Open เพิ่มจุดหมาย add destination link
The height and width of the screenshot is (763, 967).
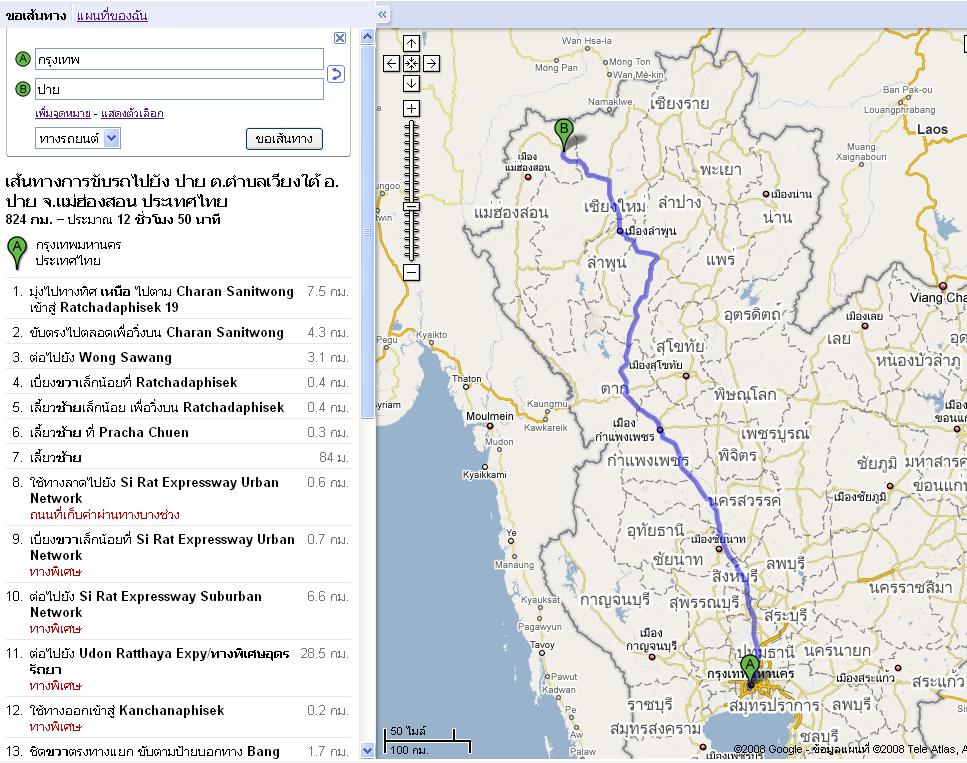point(63,113)
